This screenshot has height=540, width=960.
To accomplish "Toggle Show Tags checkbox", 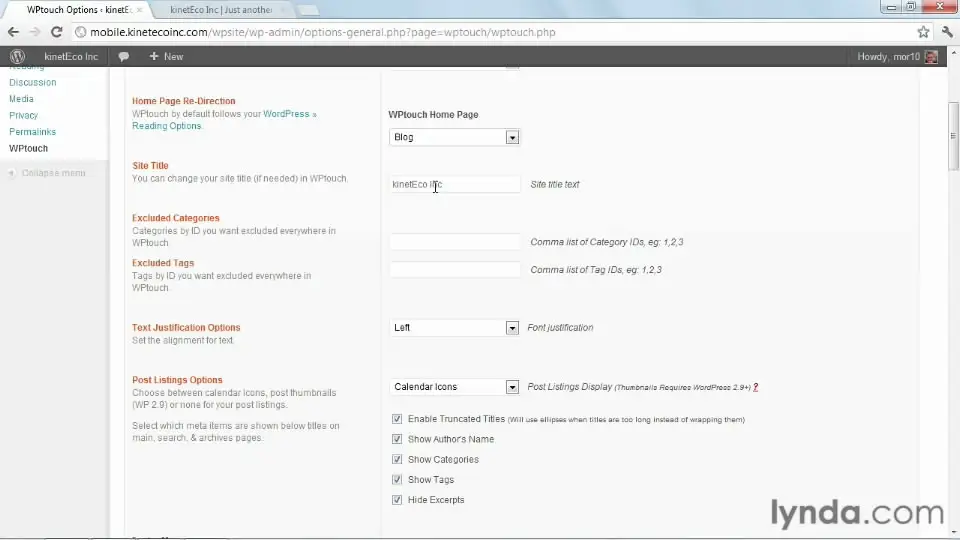I will (397, 479).
